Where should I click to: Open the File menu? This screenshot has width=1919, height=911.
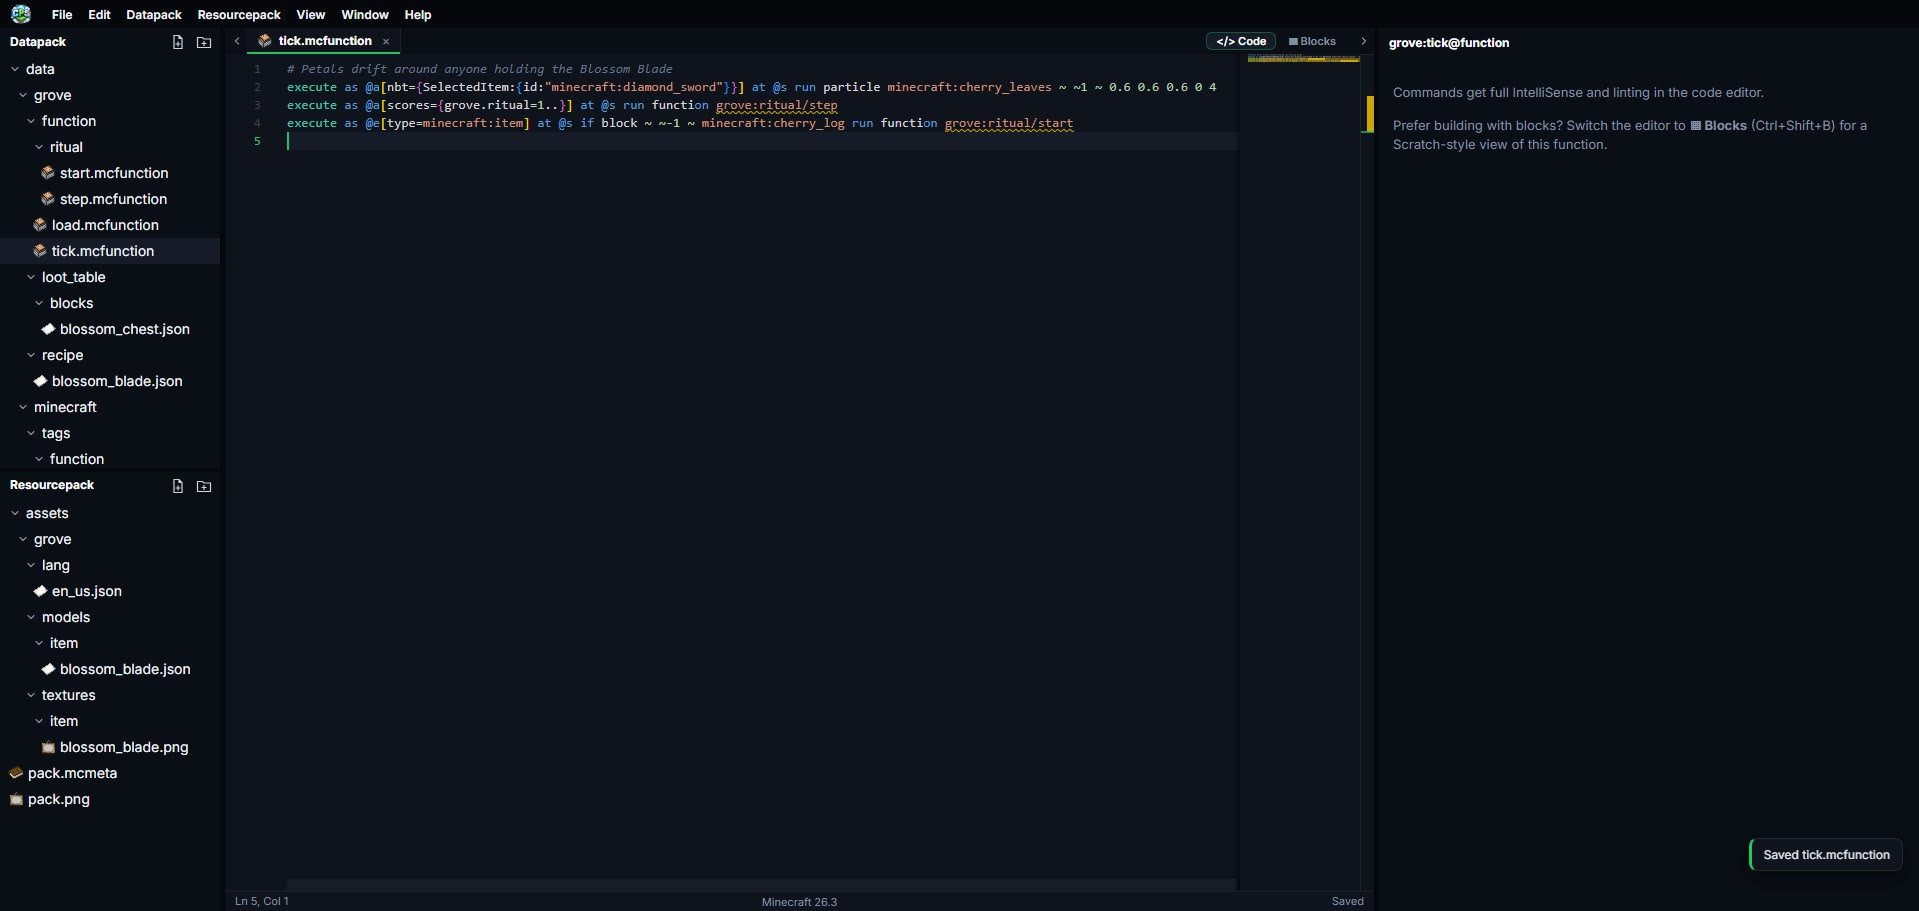pos(62,15)
